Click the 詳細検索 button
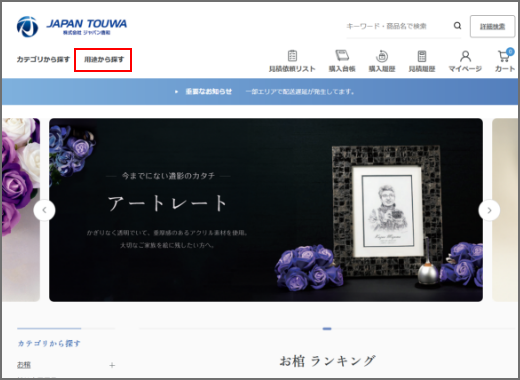 (x=492, y=26)
